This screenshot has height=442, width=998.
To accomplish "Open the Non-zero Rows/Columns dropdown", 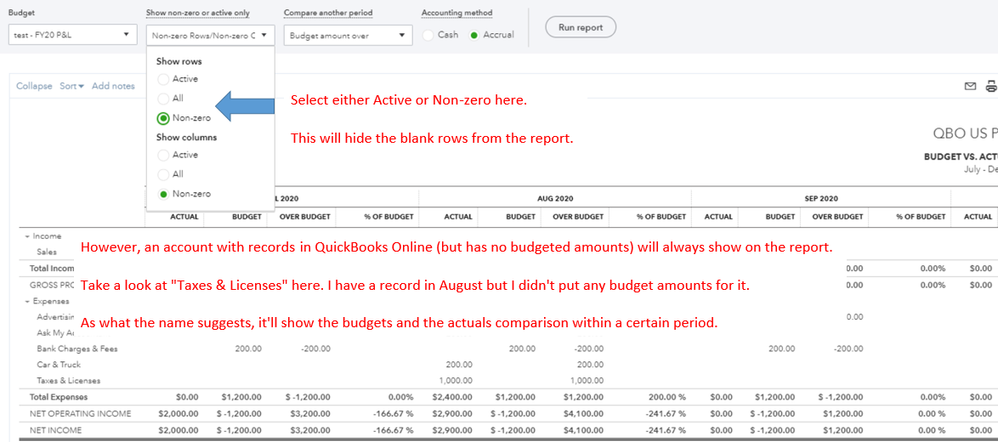I will pyautogui.click(x=210, y=35).
